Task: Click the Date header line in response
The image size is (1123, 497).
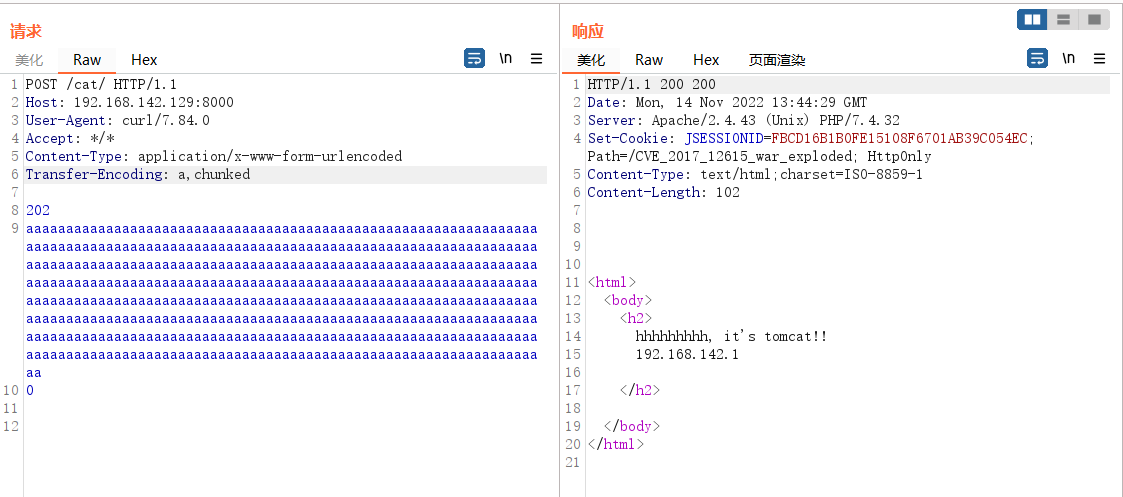Action: coord(728,102)
